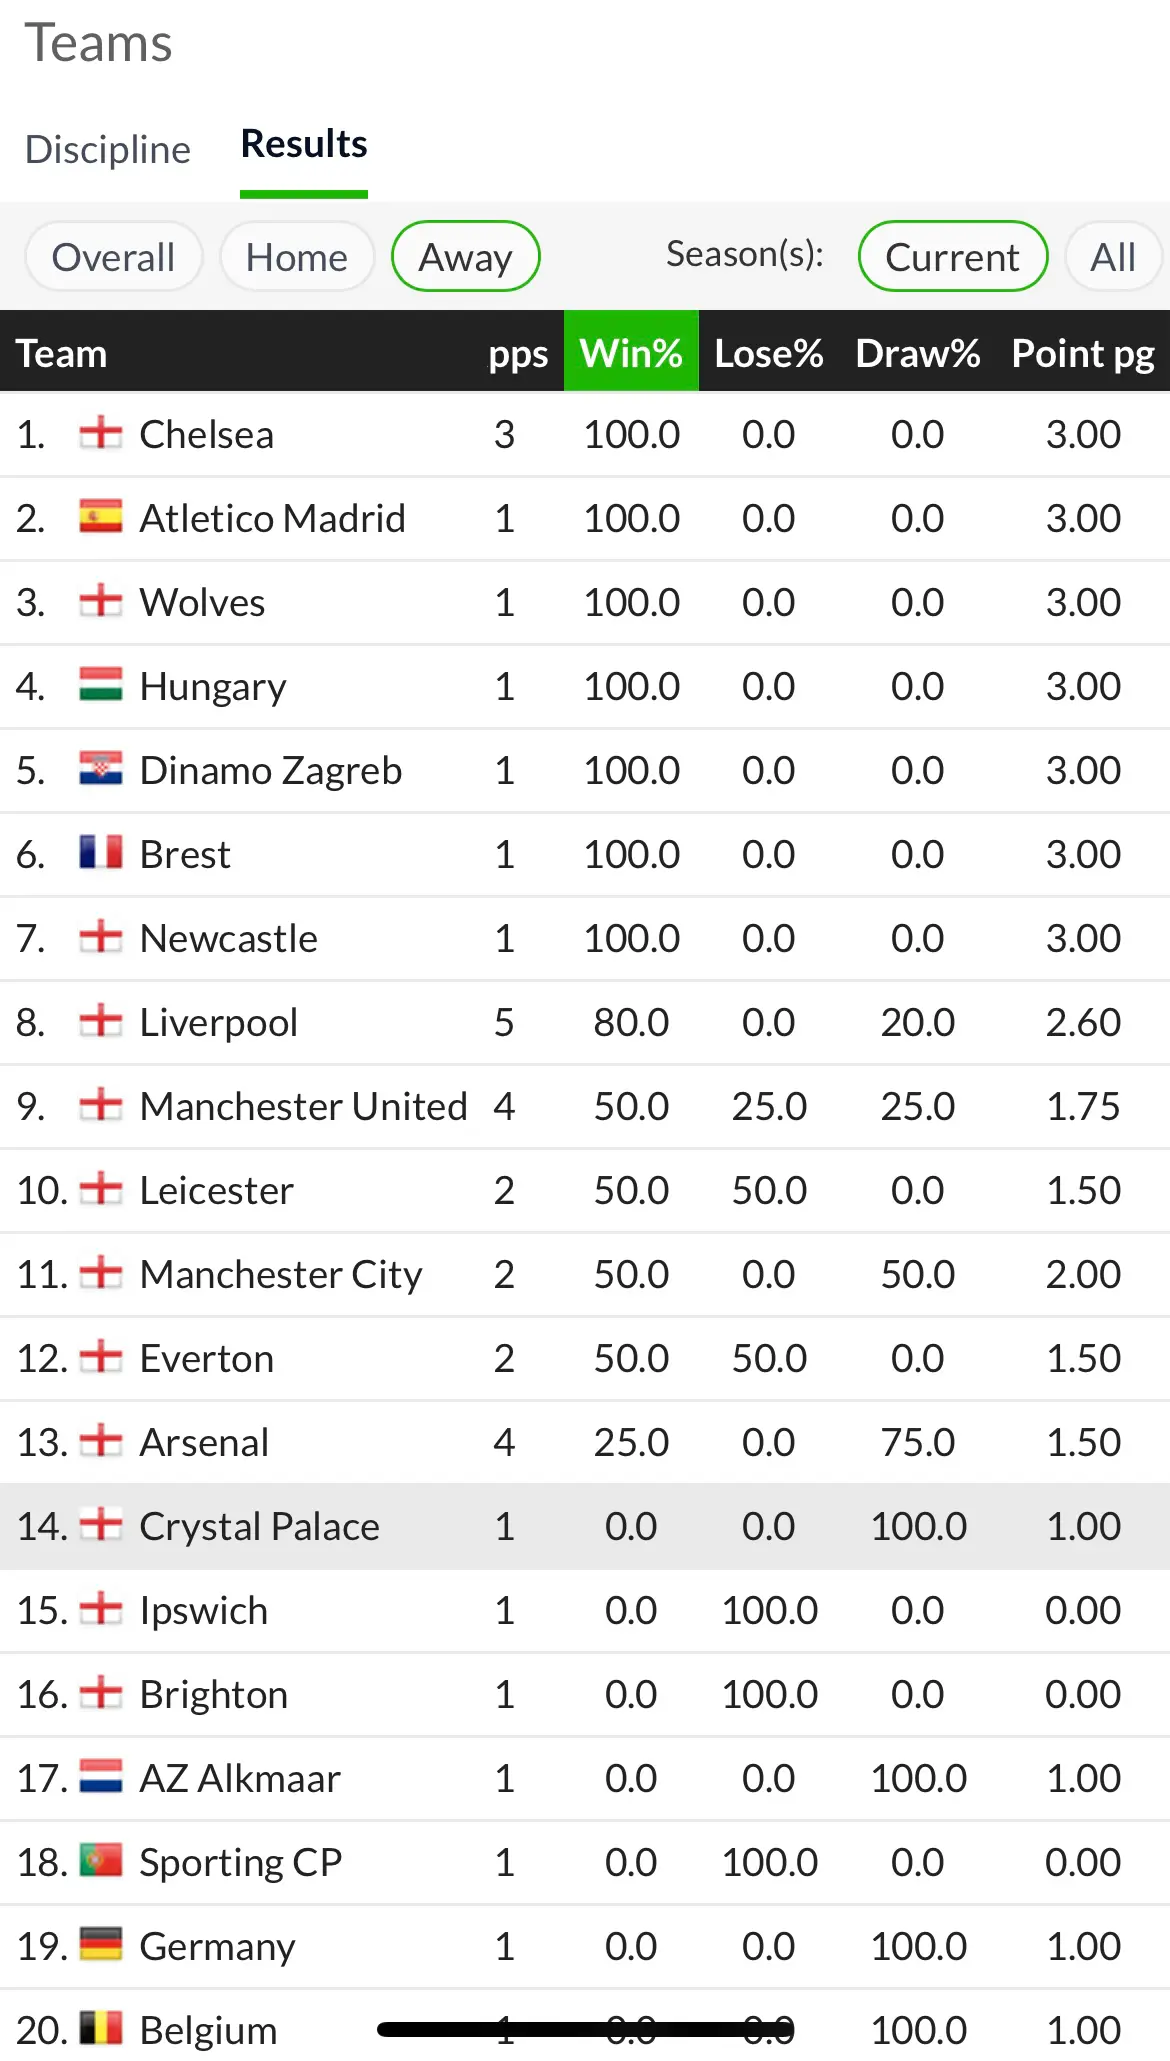Select the Away filter pill
Image resolution: width=1170 pixels, height=2061 pixels.
(x=466, y=257)
